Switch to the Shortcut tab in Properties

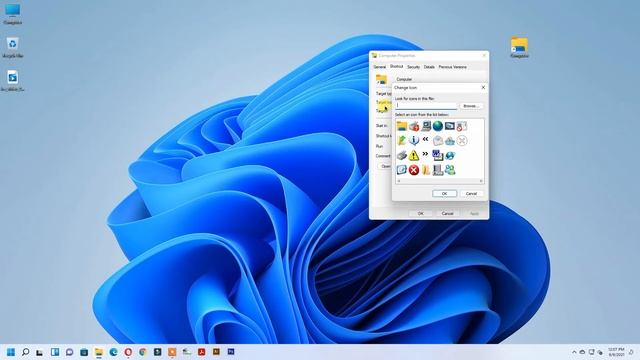pyautogui.click(x=396, y=66)
